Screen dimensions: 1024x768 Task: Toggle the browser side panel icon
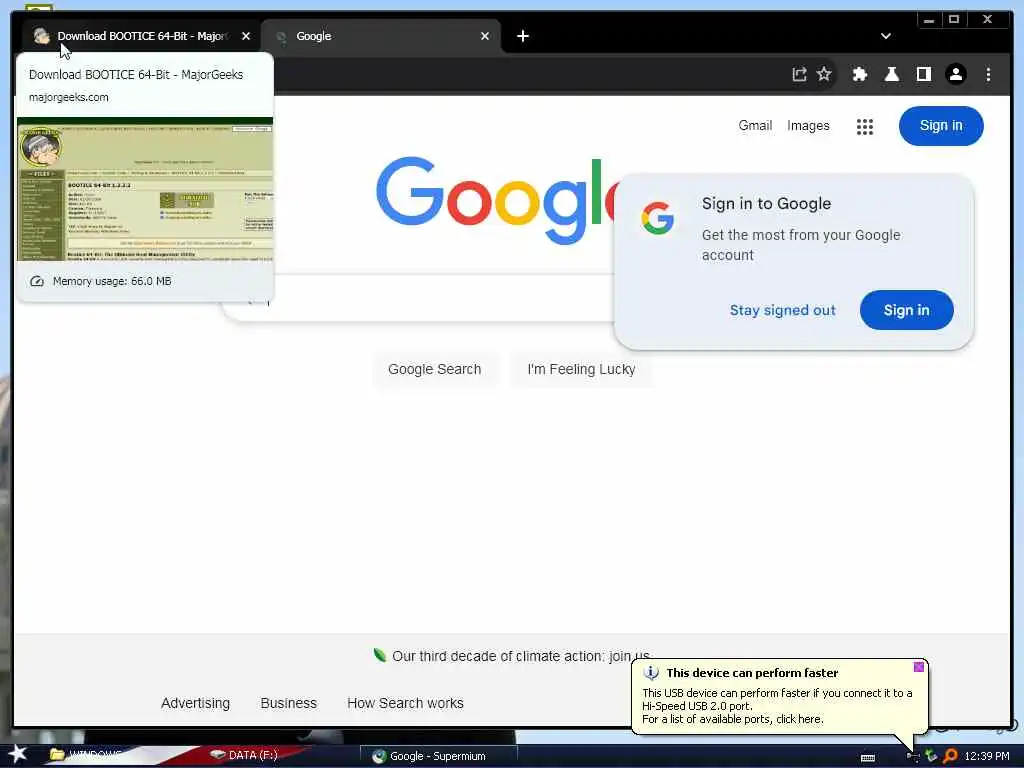(x=923, y=74)
